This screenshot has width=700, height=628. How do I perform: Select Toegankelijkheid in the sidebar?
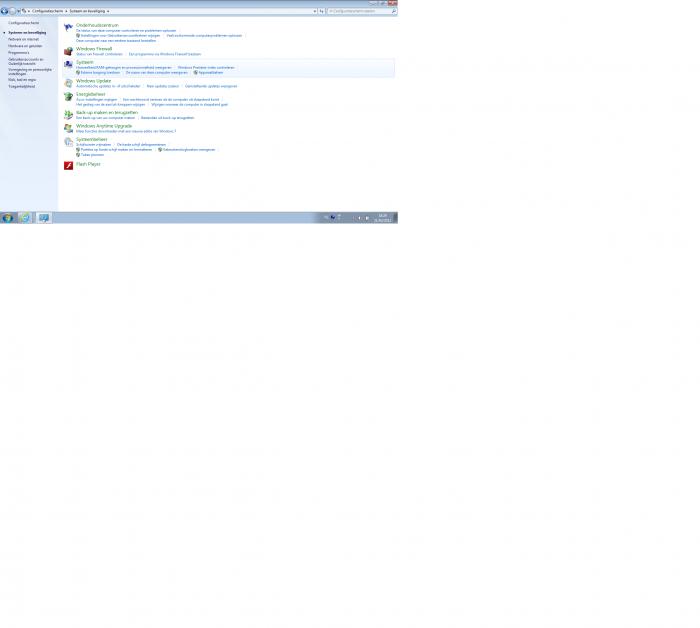tap(21, 86)
